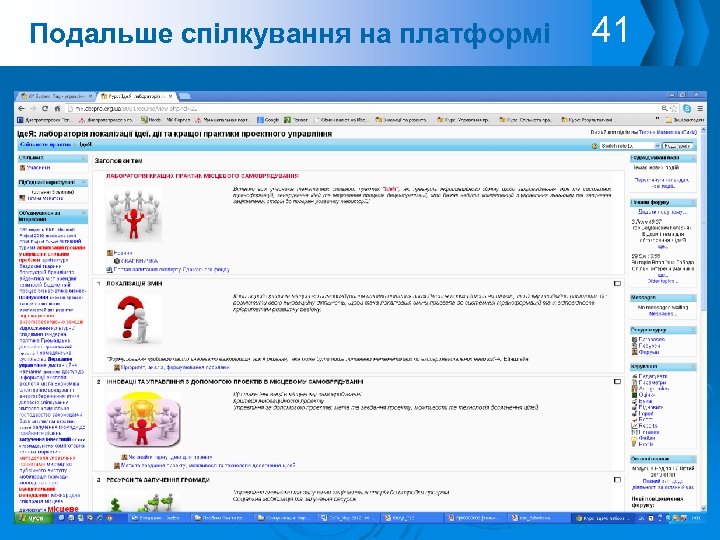
Task: Open the Chrome hamburger menu
Action: coord(700,108)
